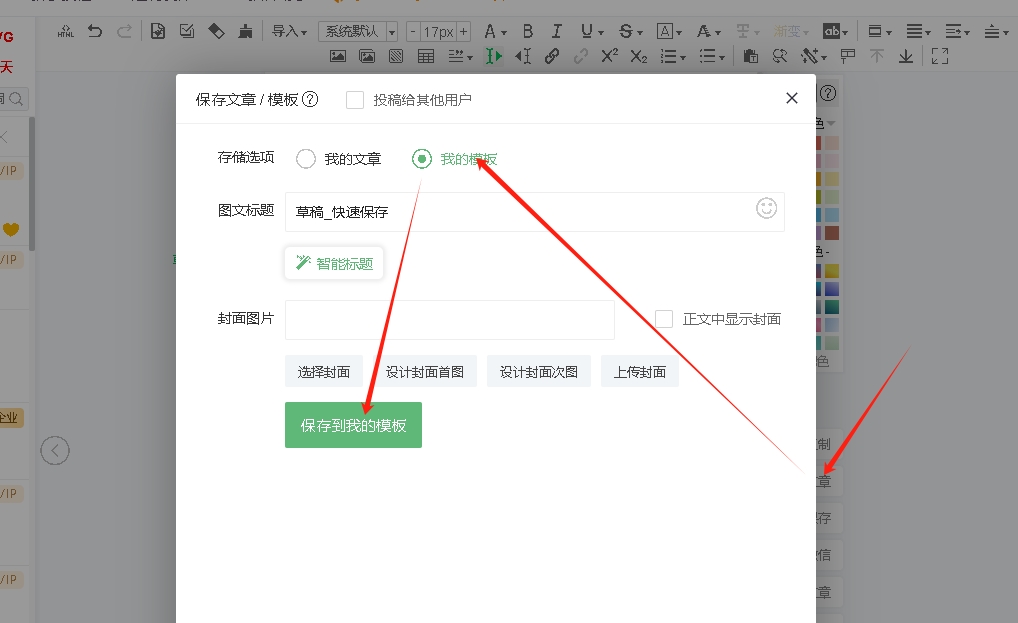Click the 上传封面 upload button
The height and width of the screenshot is (623, 1018).
pyautogui.click(x=640, y=372)
